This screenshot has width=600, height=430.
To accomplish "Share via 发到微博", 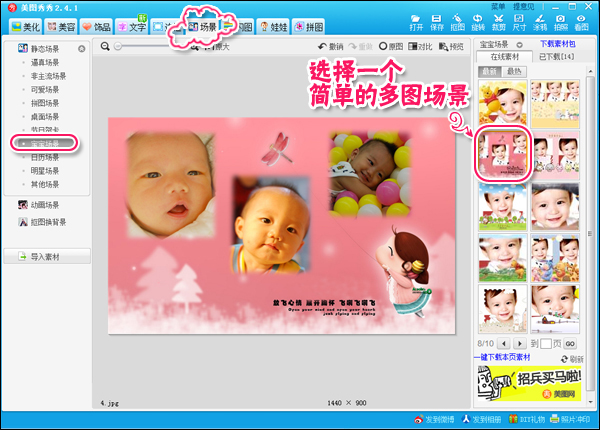I will [434, 419].
